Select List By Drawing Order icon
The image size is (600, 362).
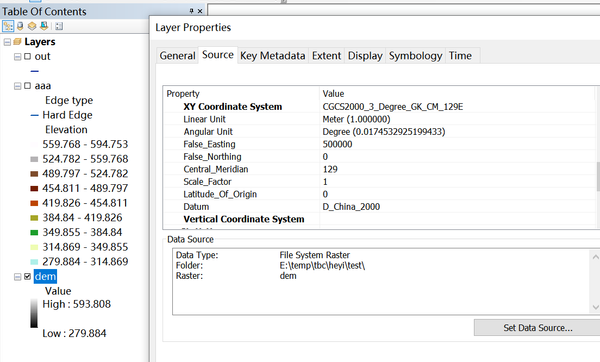8,26
